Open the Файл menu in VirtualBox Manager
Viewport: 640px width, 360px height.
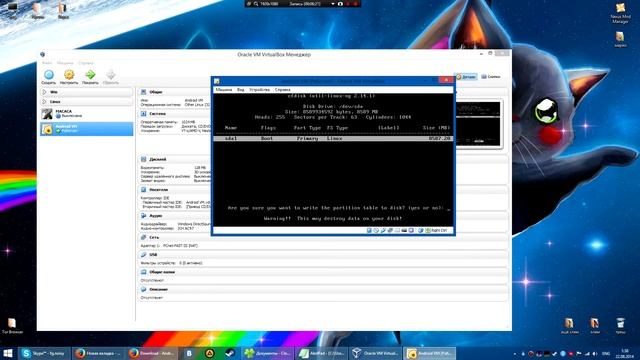pos(47,63)
